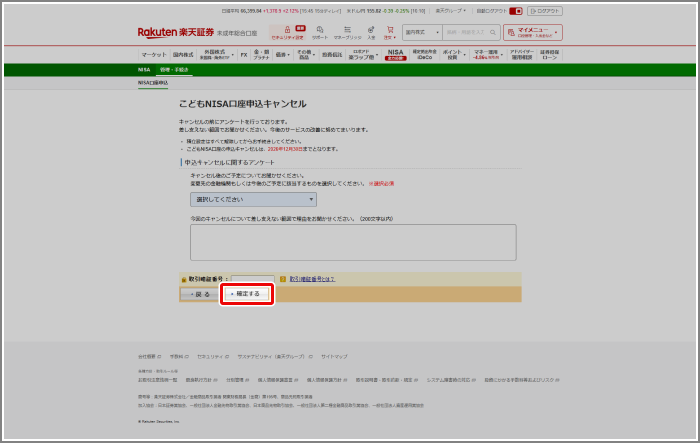Screen dimensions: 700x443
Task: Open the best execution policy footer link
Action: pyautogui.click(x=201, y=380)
